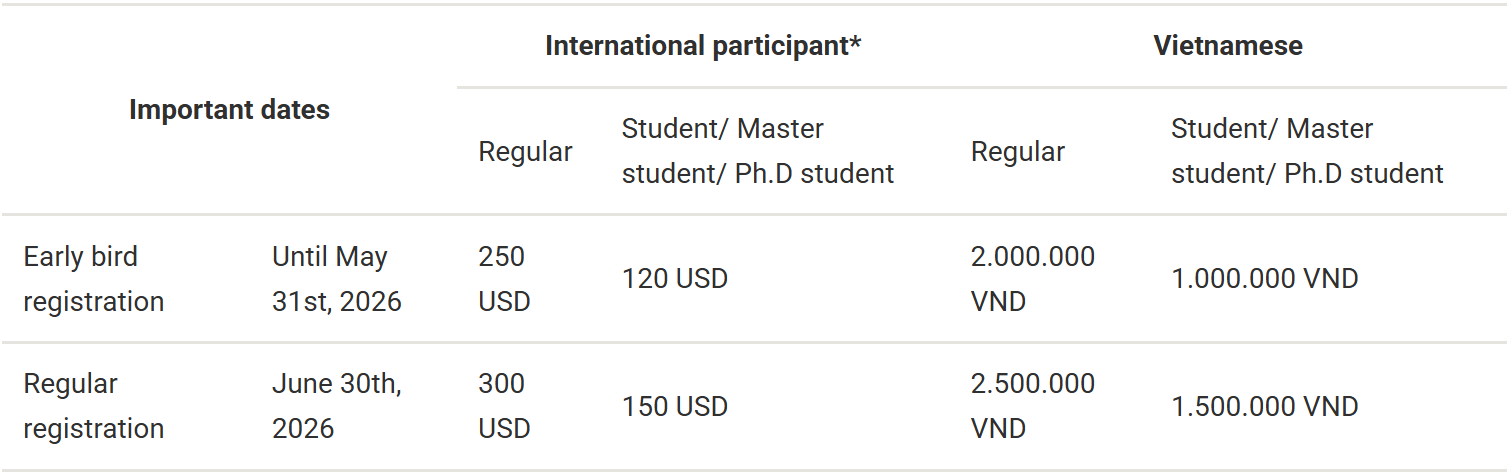Click the asterisk after International participant
The height and width of the screenshot is (473, 1509).
(x=856, y=46)
